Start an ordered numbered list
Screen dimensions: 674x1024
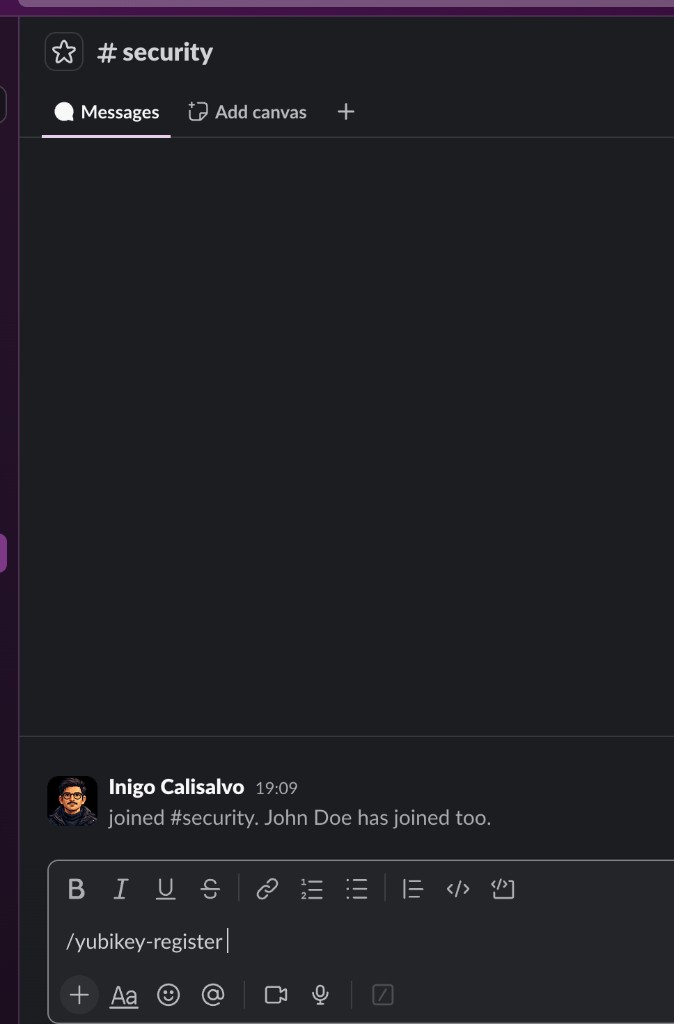click(312, 889)
